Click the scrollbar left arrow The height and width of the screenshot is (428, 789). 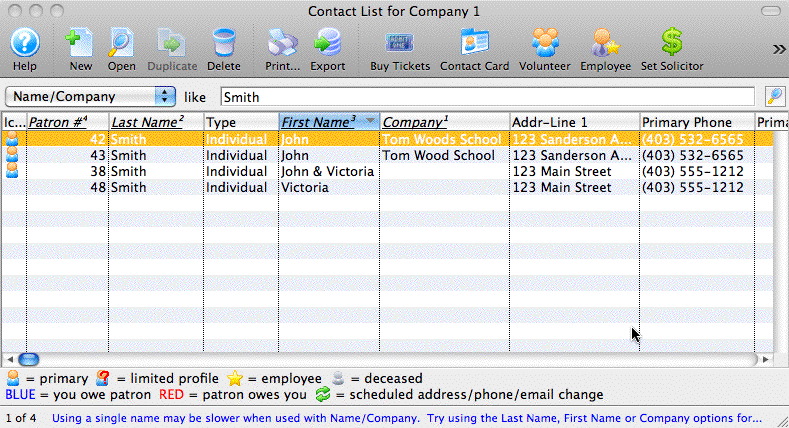10,359
